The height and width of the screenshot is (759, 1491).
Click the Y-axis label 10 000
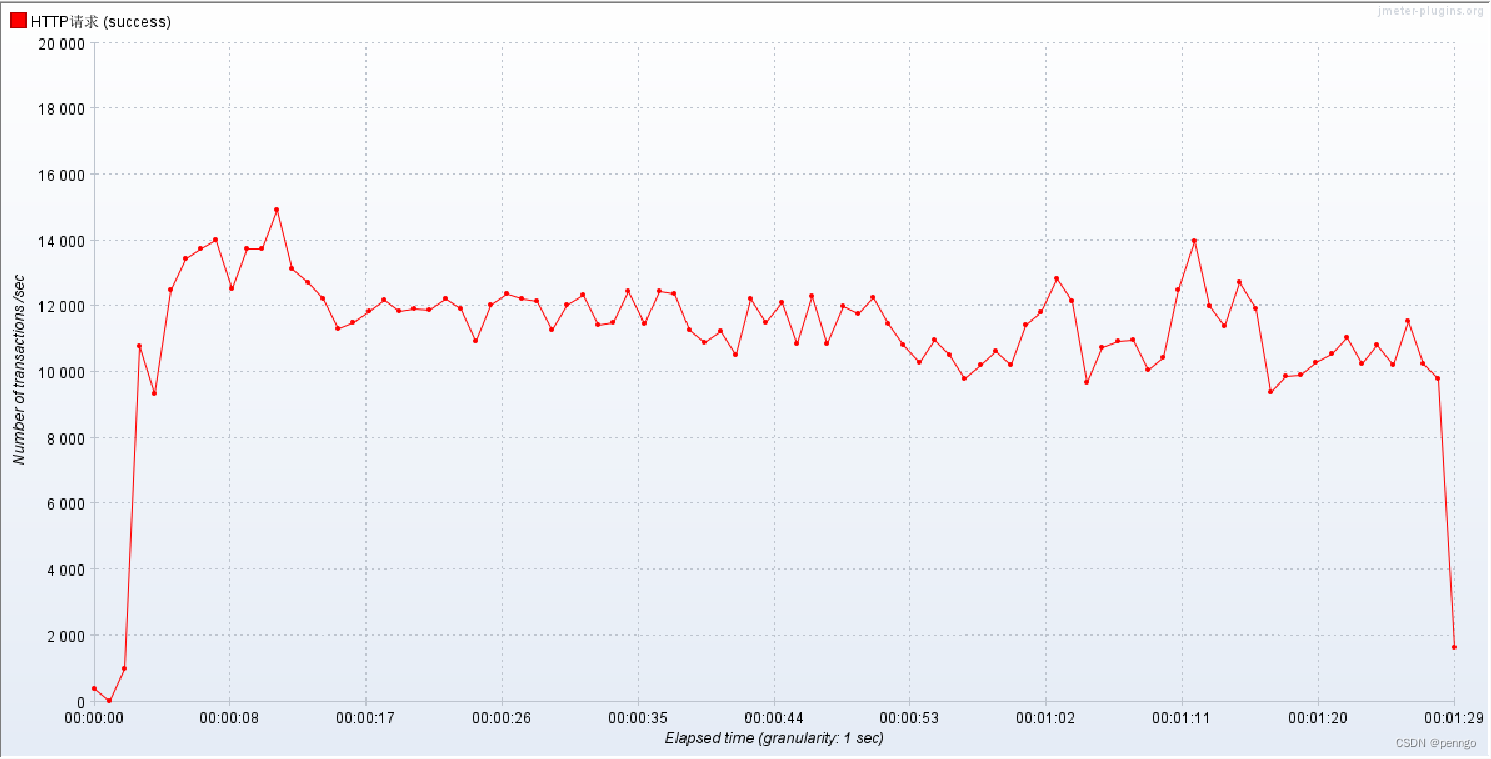(64, 372)
